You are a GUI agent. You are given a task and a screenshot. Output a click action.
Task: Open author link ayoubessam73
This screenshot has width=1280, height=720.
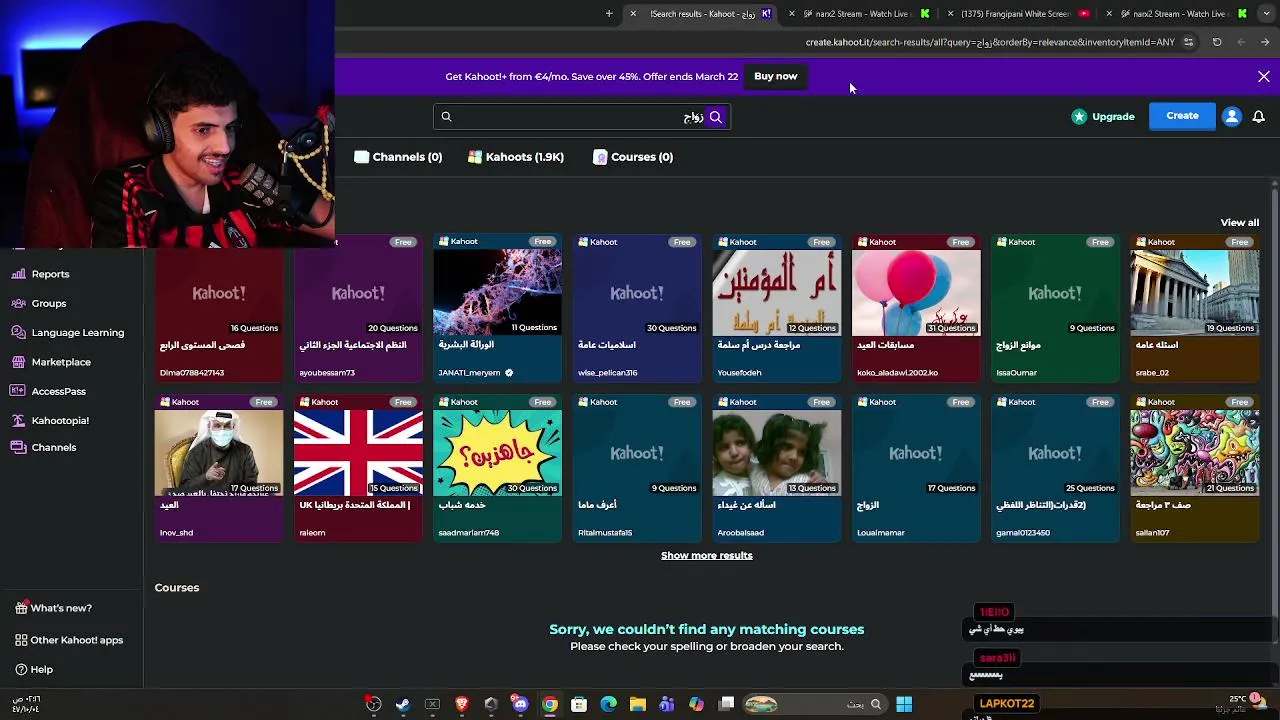[x=327, y=373]
